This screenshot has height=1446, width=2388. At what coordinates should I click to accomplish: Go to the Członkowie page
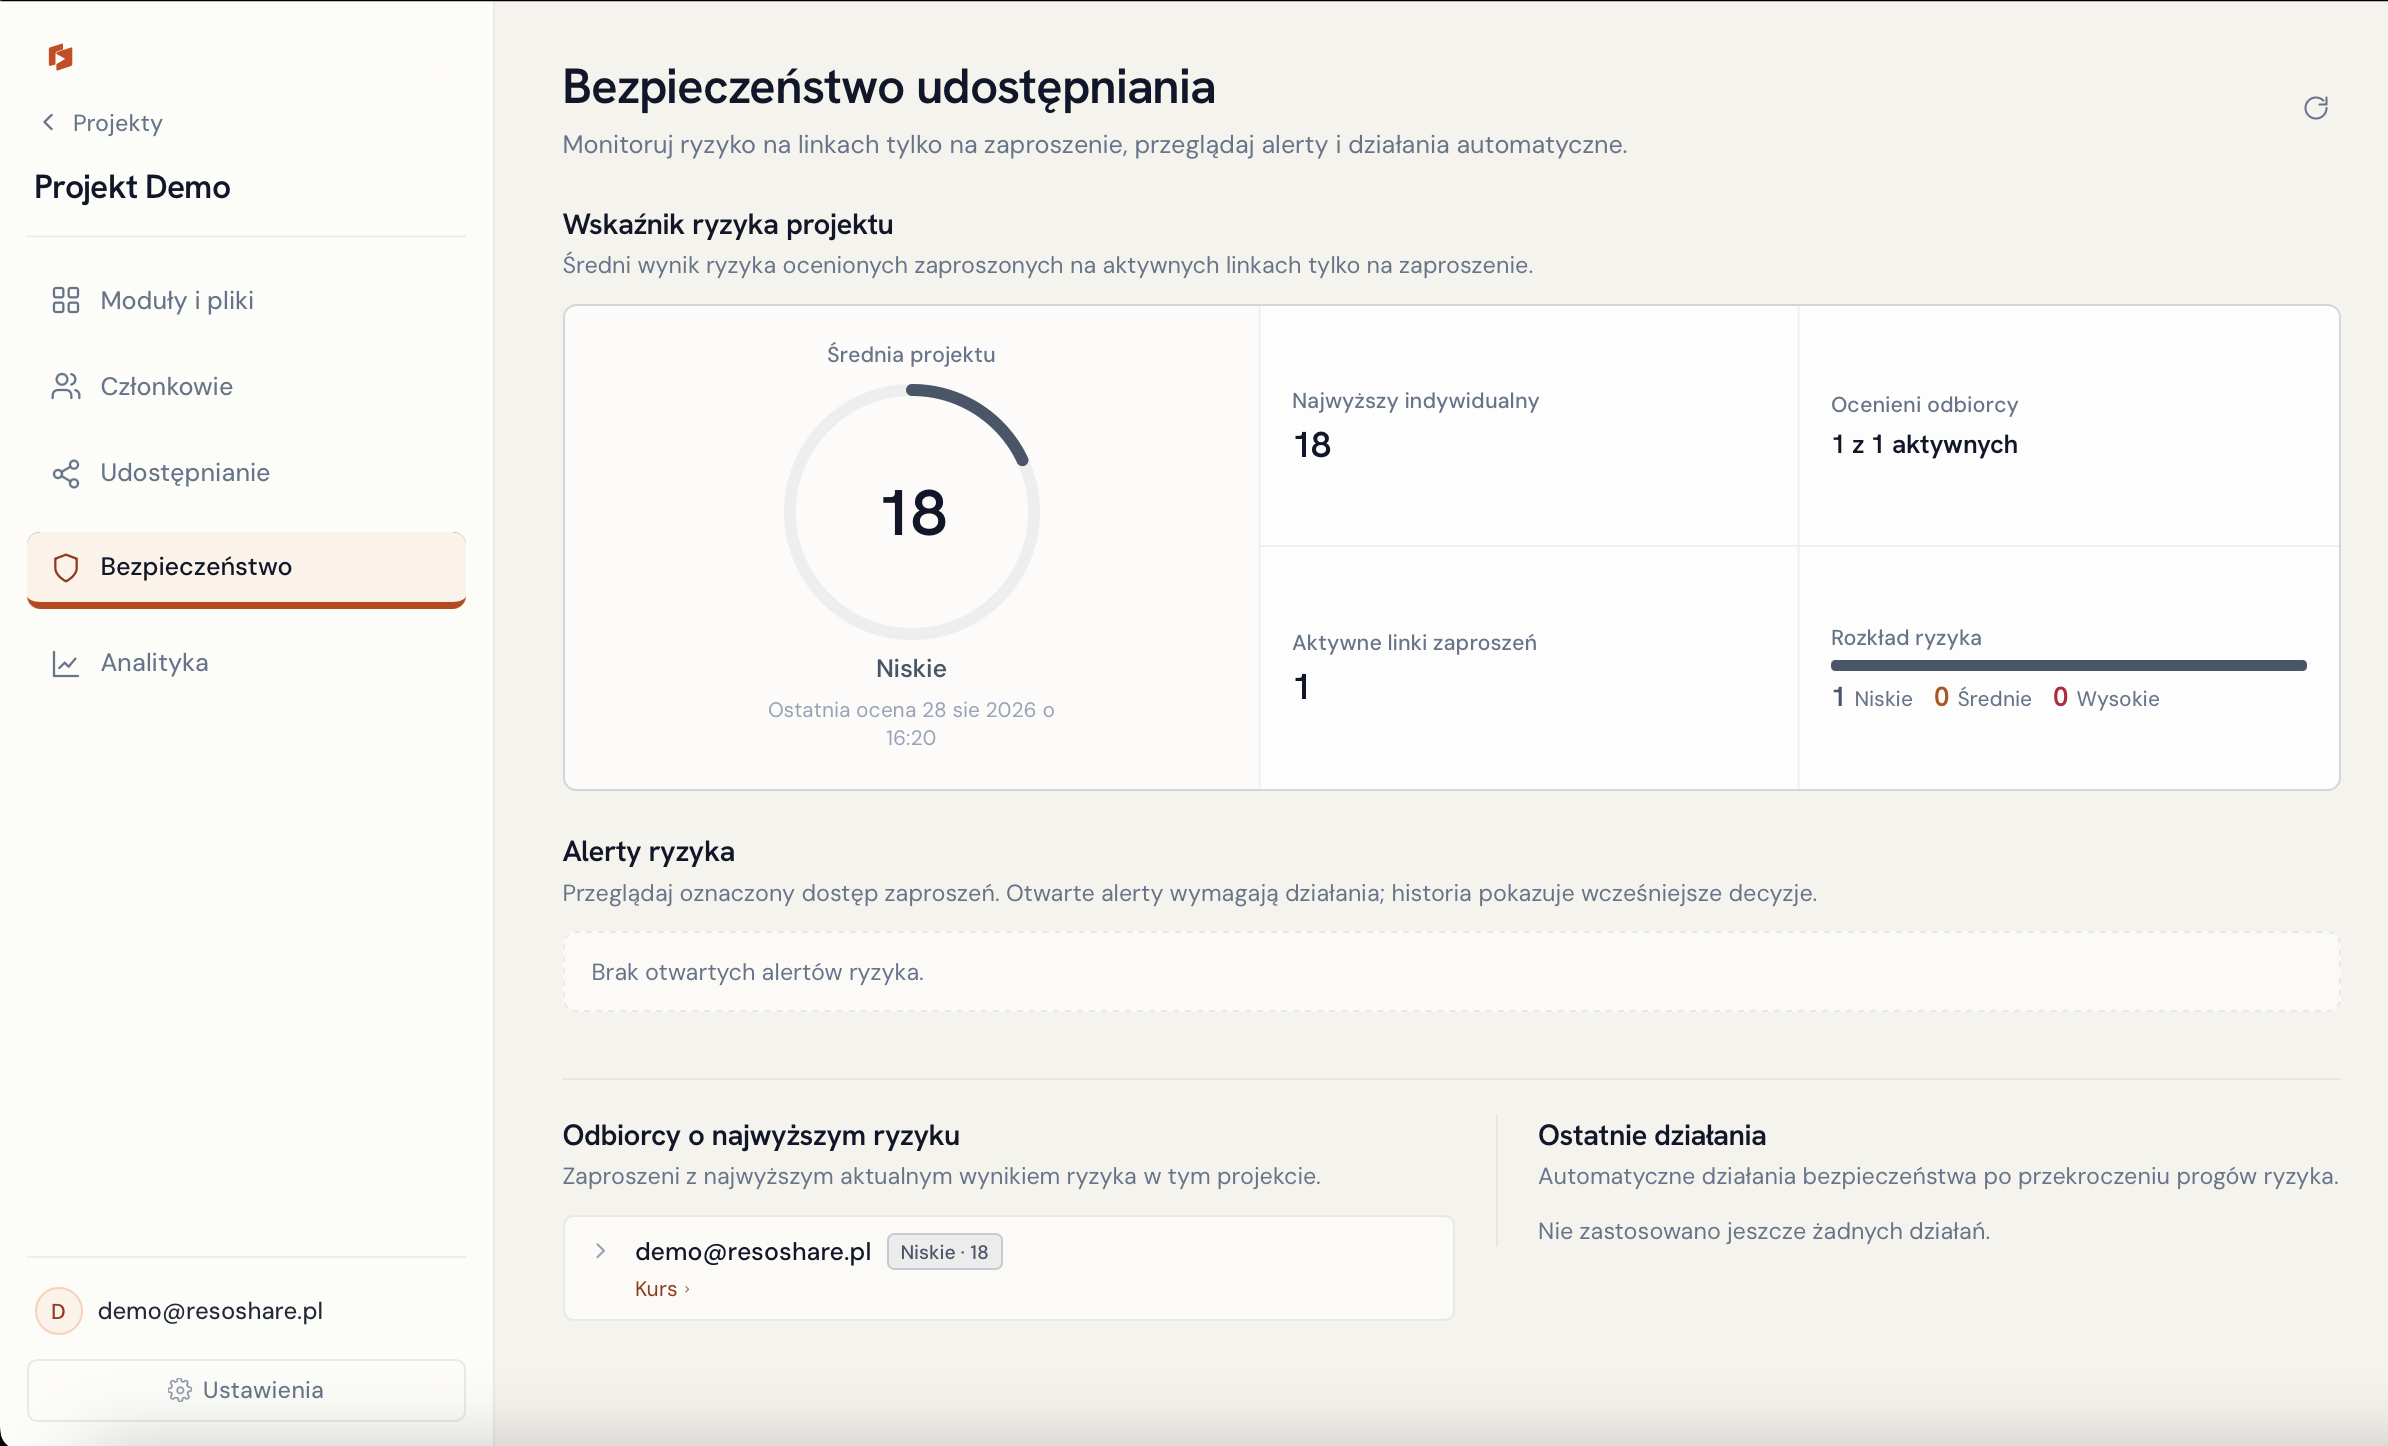(x=246, y=386)
